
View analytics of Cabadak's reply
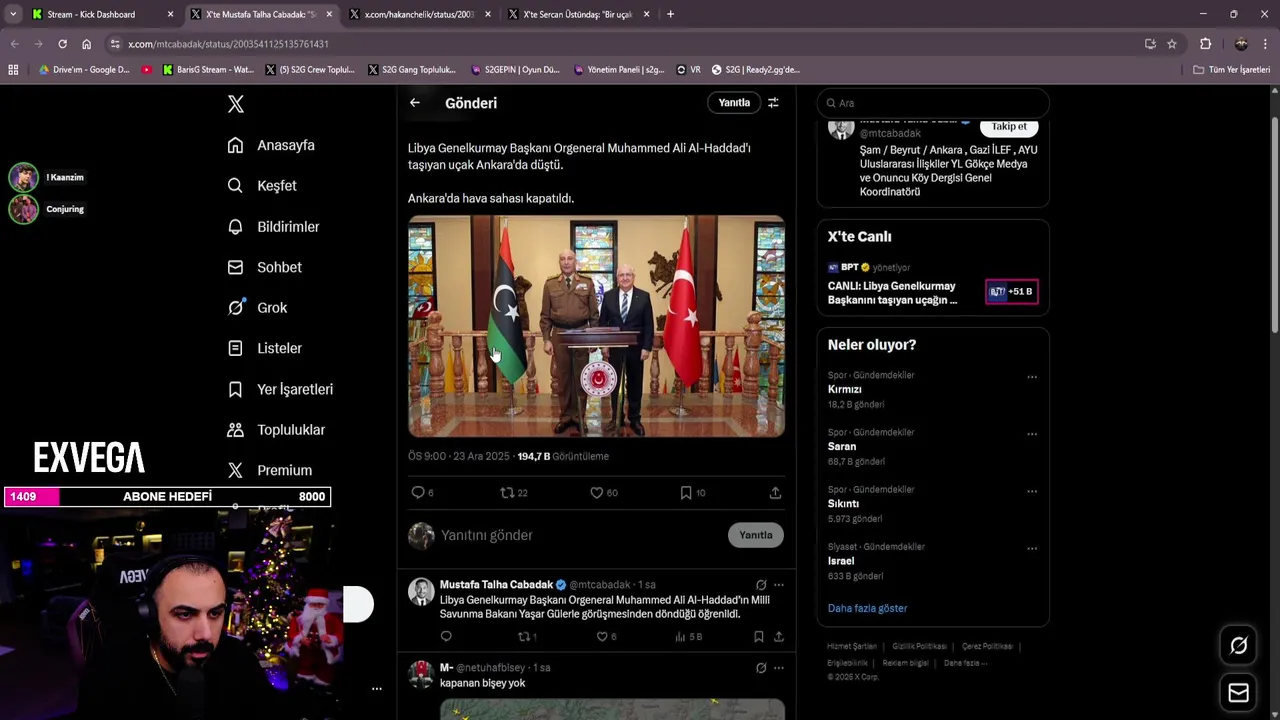(x=689, y=636)
